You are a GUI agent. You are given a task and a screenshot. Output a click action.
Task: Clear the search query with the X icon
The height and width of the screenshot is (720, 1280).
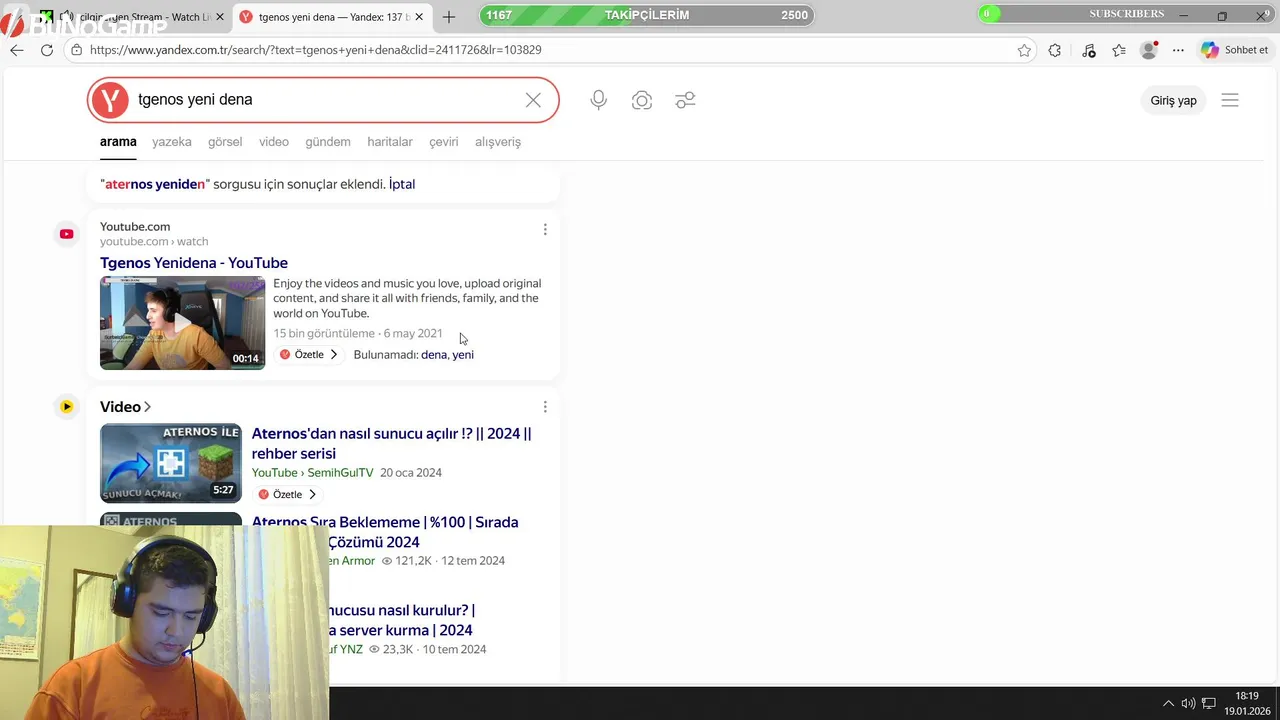coord(533,100)
